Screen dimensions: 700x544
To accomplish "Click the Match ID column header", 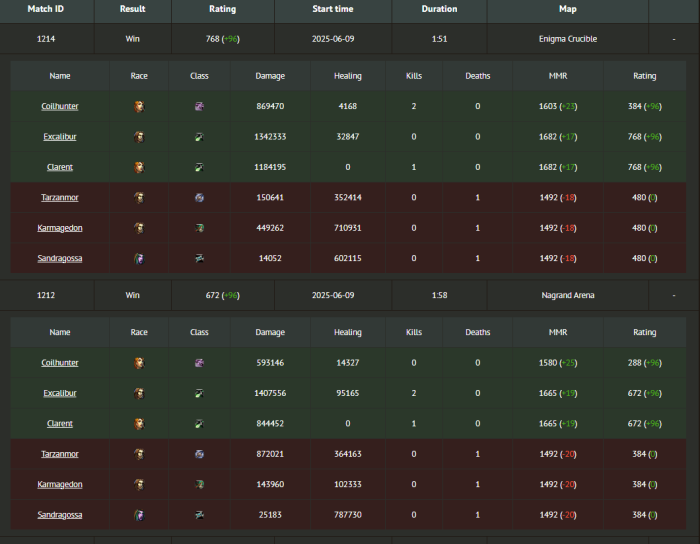I will [x=46, y=9].
